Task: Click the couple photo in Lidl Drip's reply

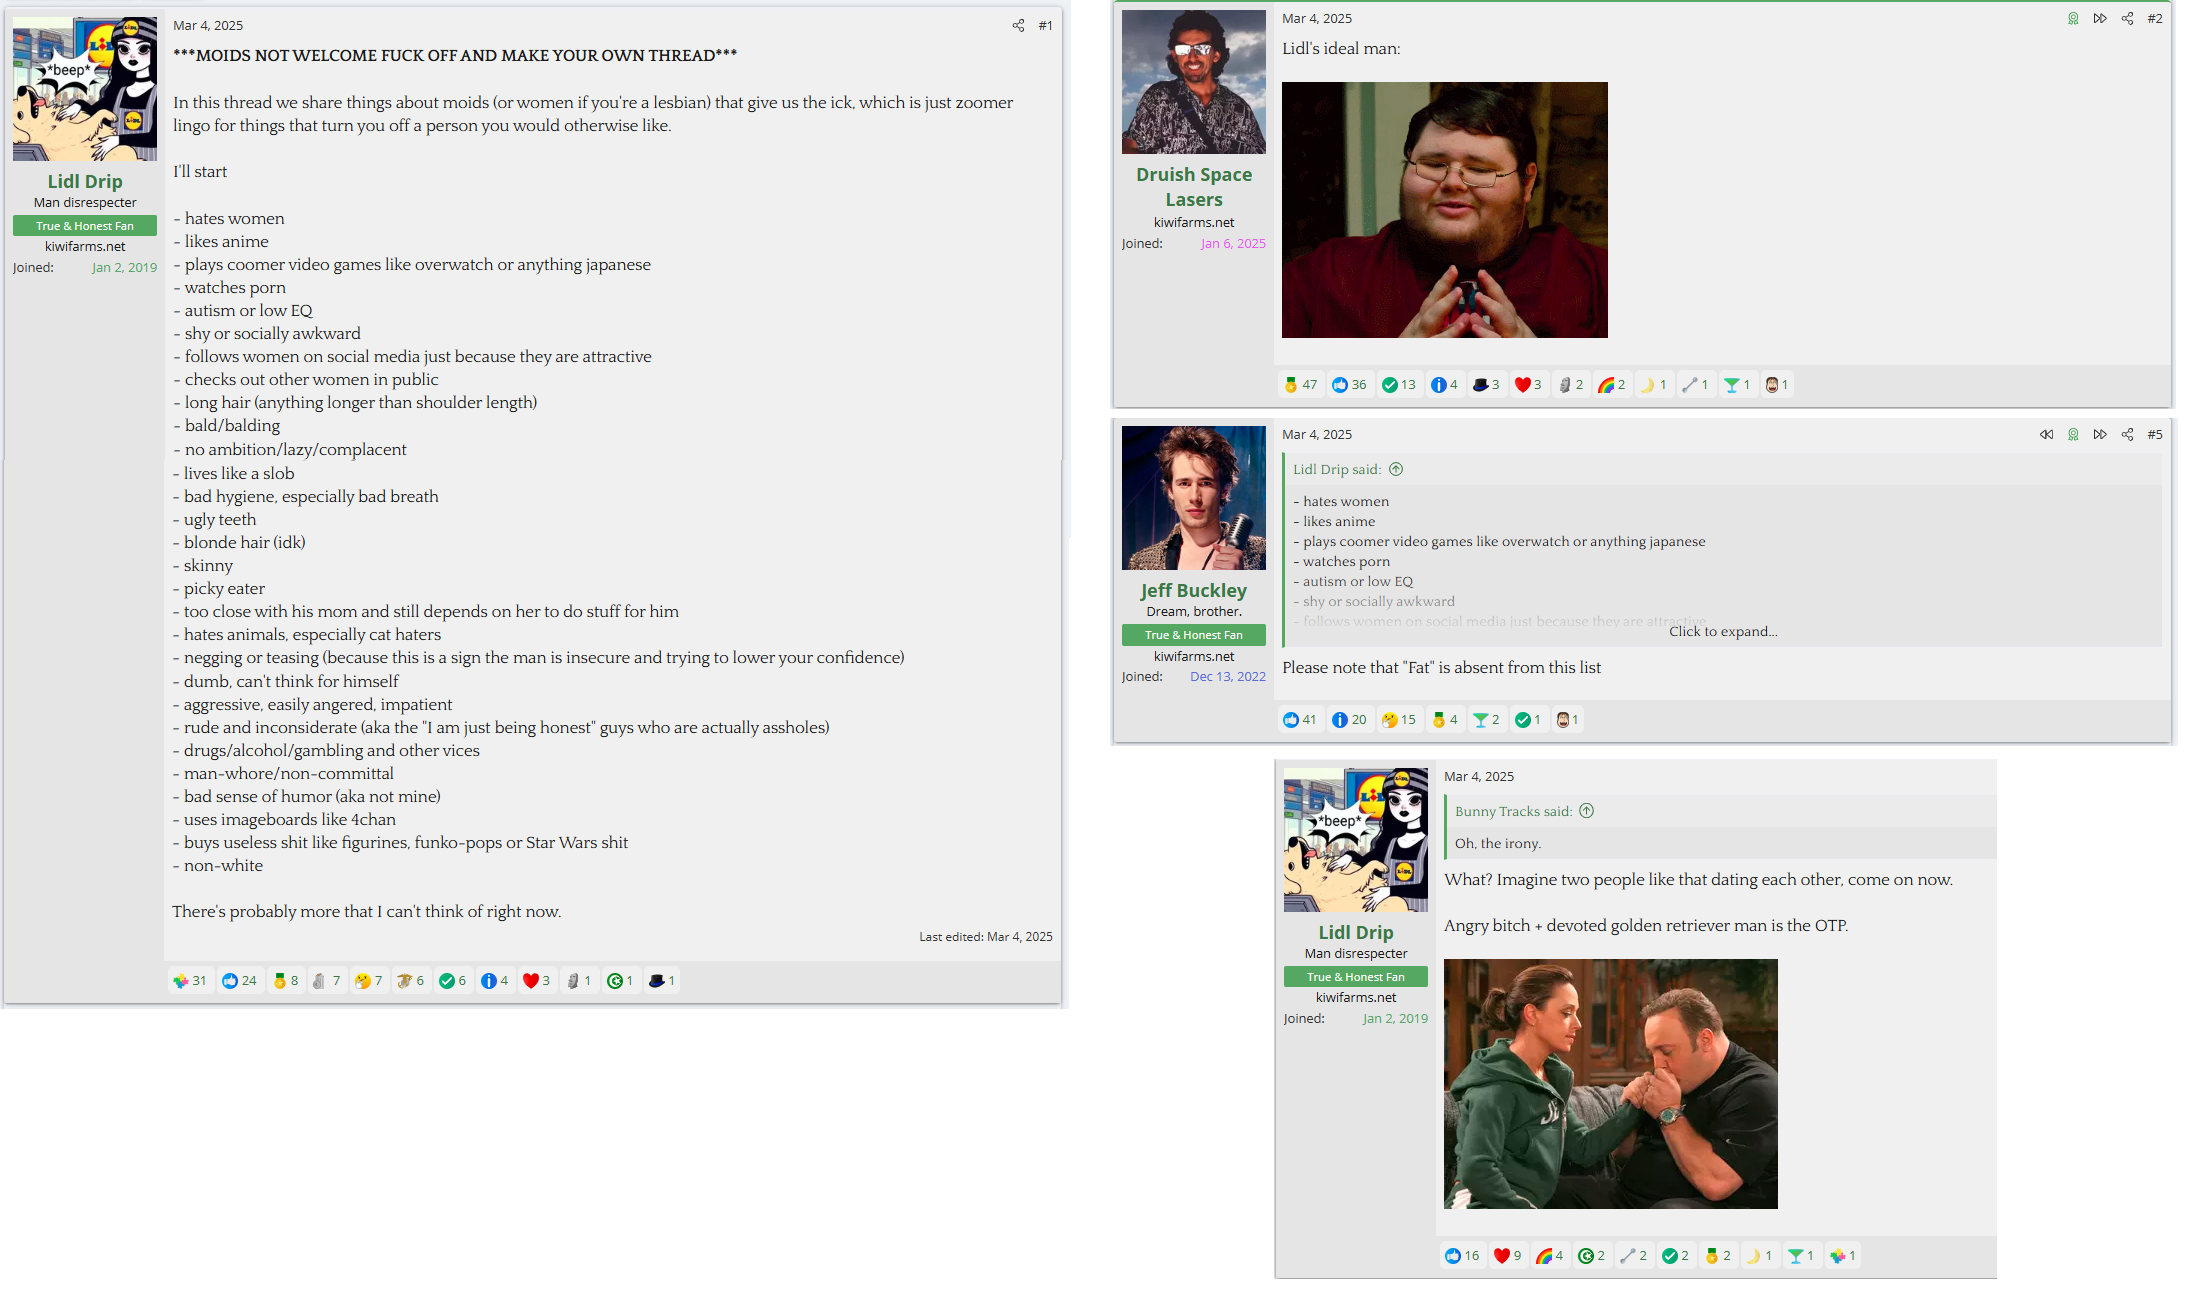Action: point(1610,1084)
